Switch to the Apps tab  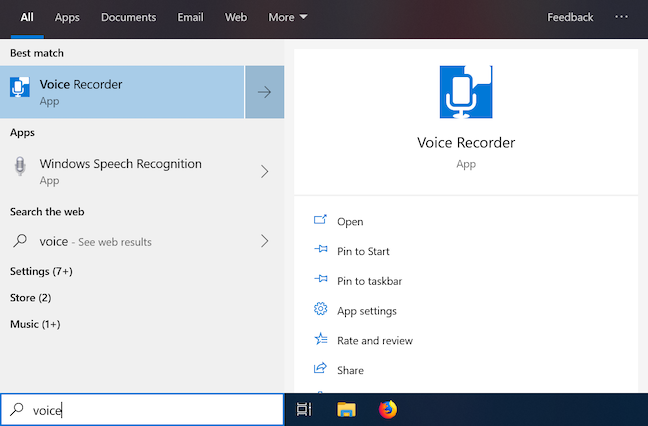67,17
